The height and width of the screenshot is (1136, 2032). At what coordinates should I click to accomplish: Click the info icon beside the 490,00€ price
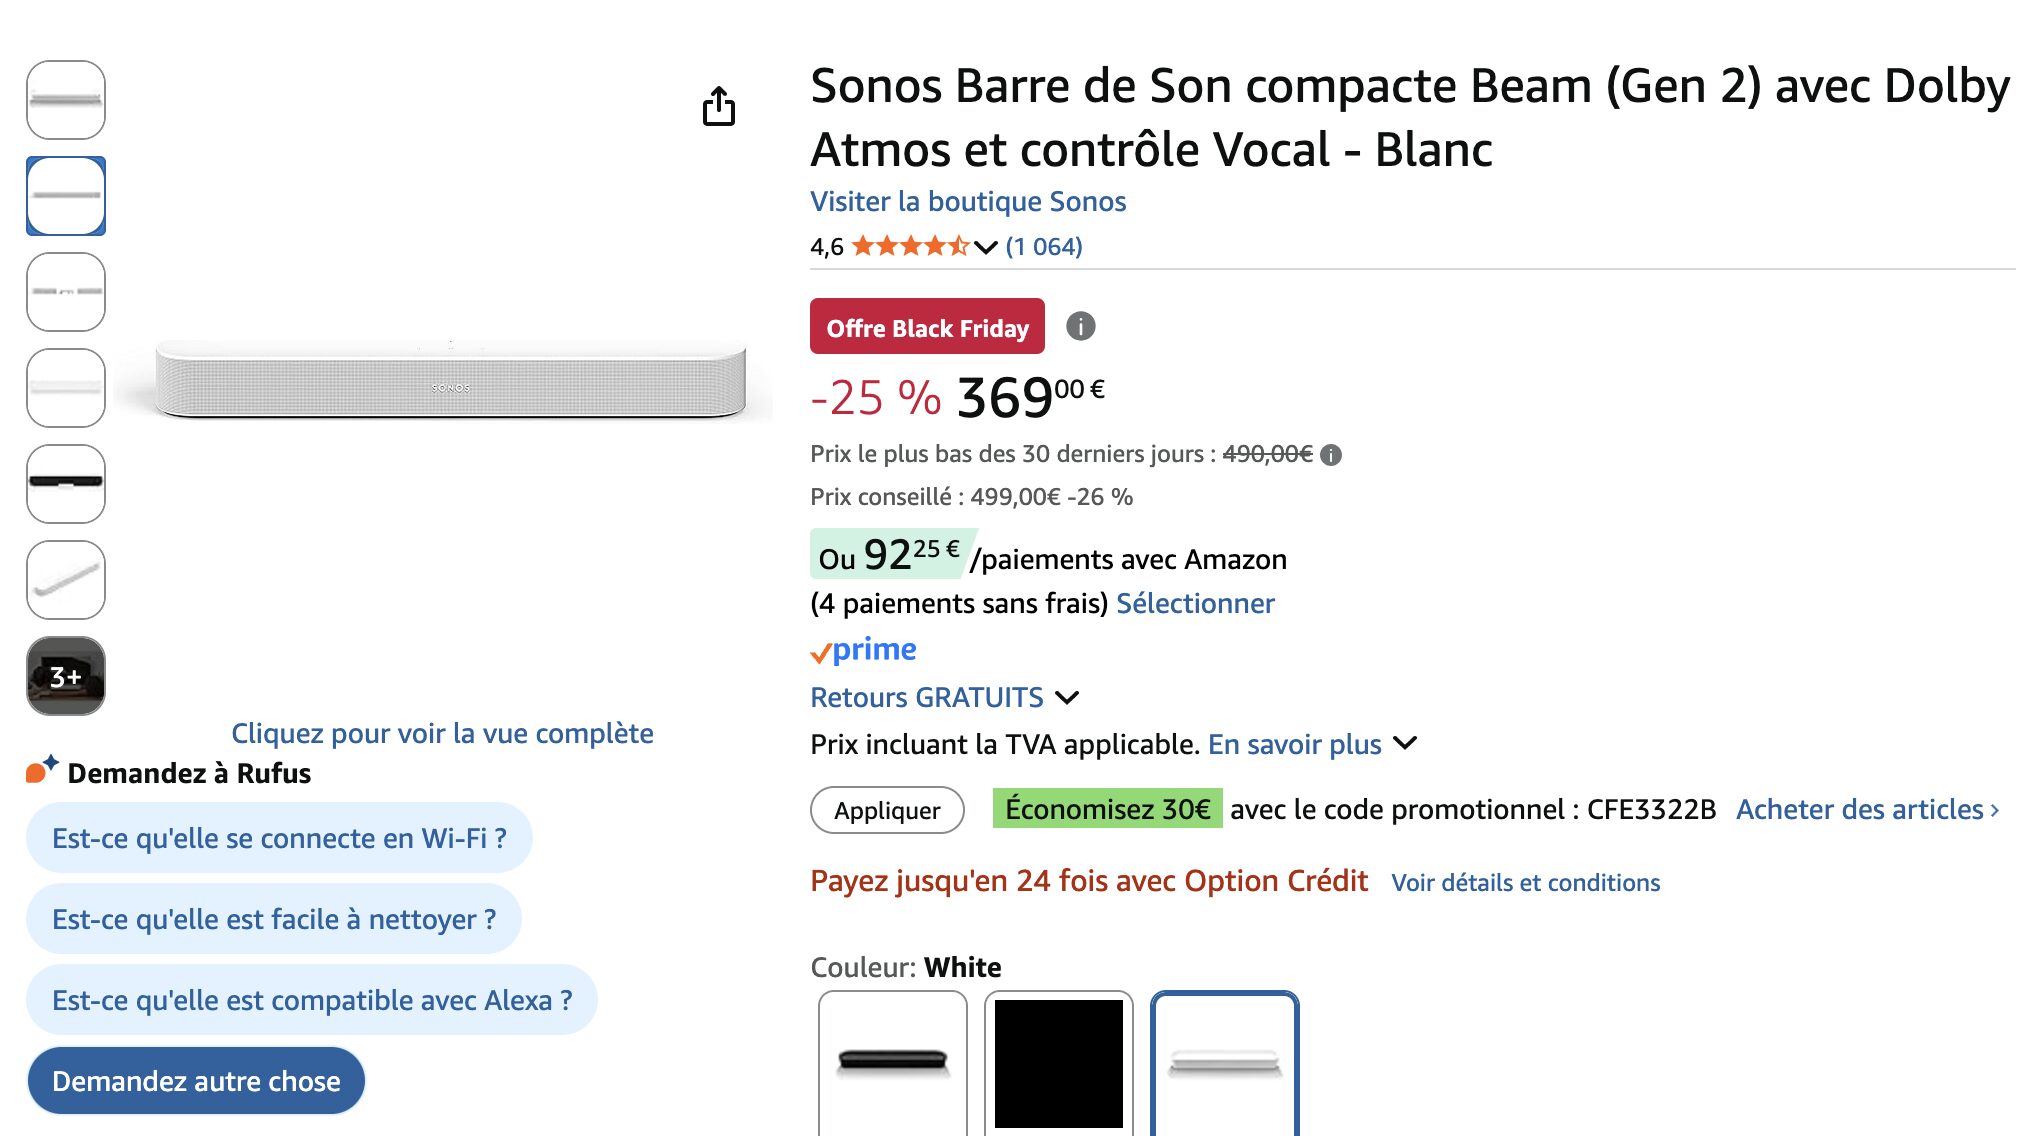click(x=1330, y=455)
